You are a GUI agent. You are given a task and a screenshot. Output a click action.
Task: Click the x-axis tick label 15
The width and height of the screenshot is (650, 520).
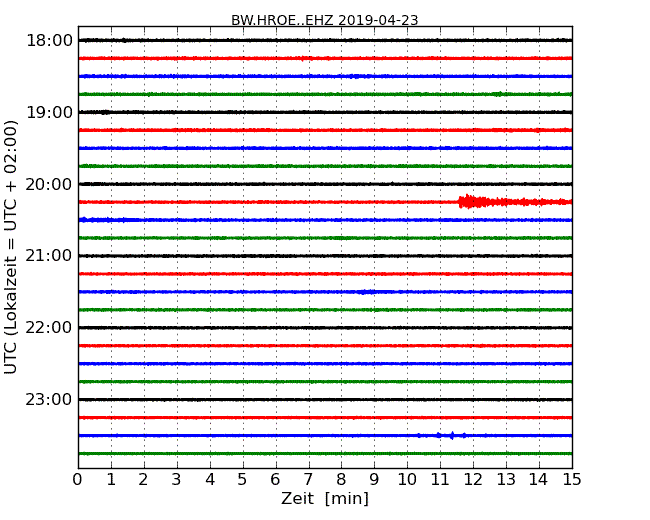click(572, 480)
